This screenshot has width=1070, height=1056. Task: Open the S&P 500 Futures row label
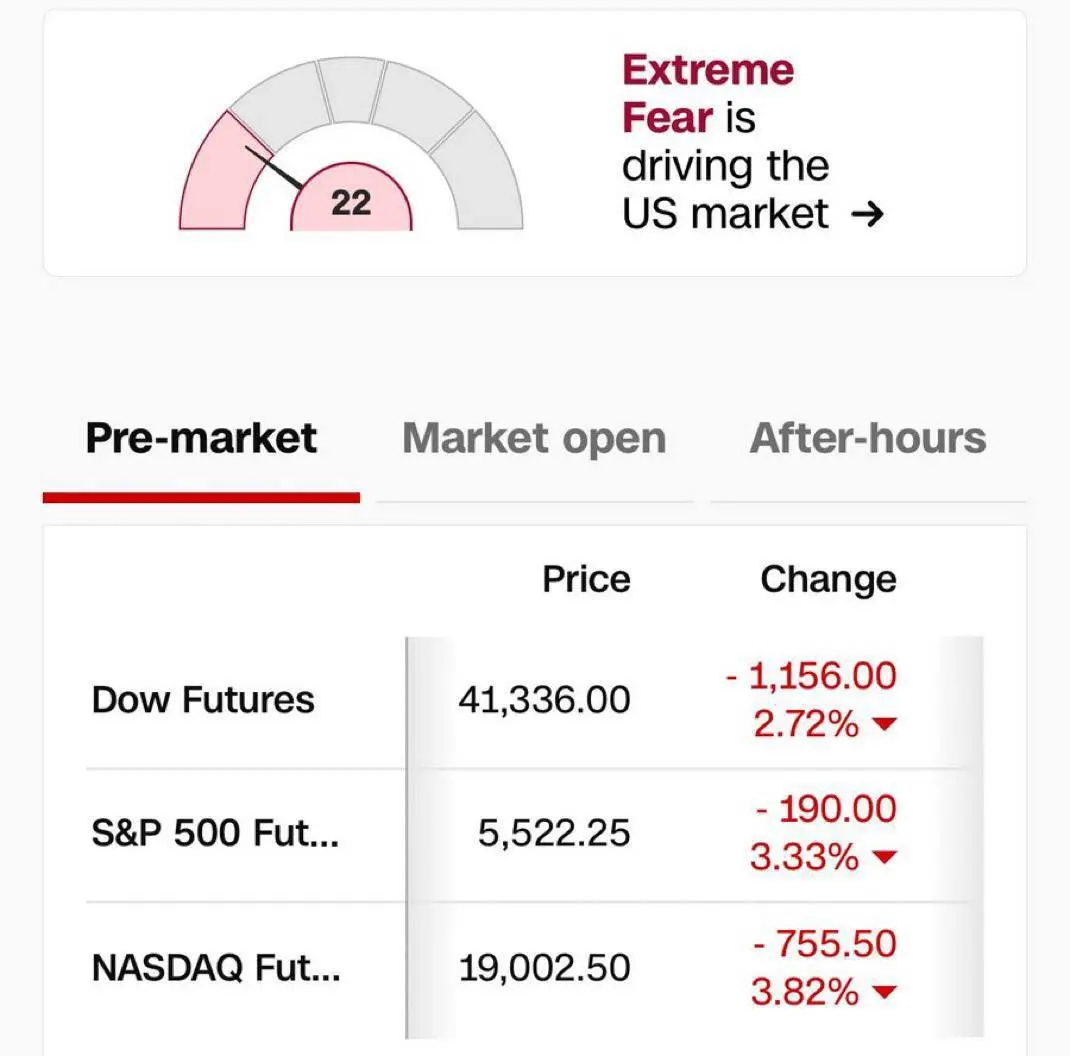pyautogui.click(x=215, y=834)
